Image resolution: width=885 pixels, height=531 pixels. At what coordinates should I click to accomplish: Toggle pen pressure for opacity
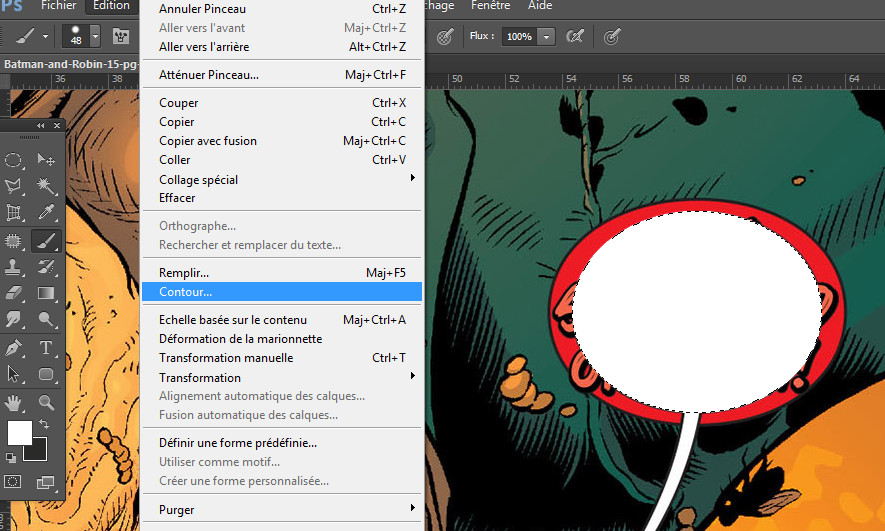[445, 37]
